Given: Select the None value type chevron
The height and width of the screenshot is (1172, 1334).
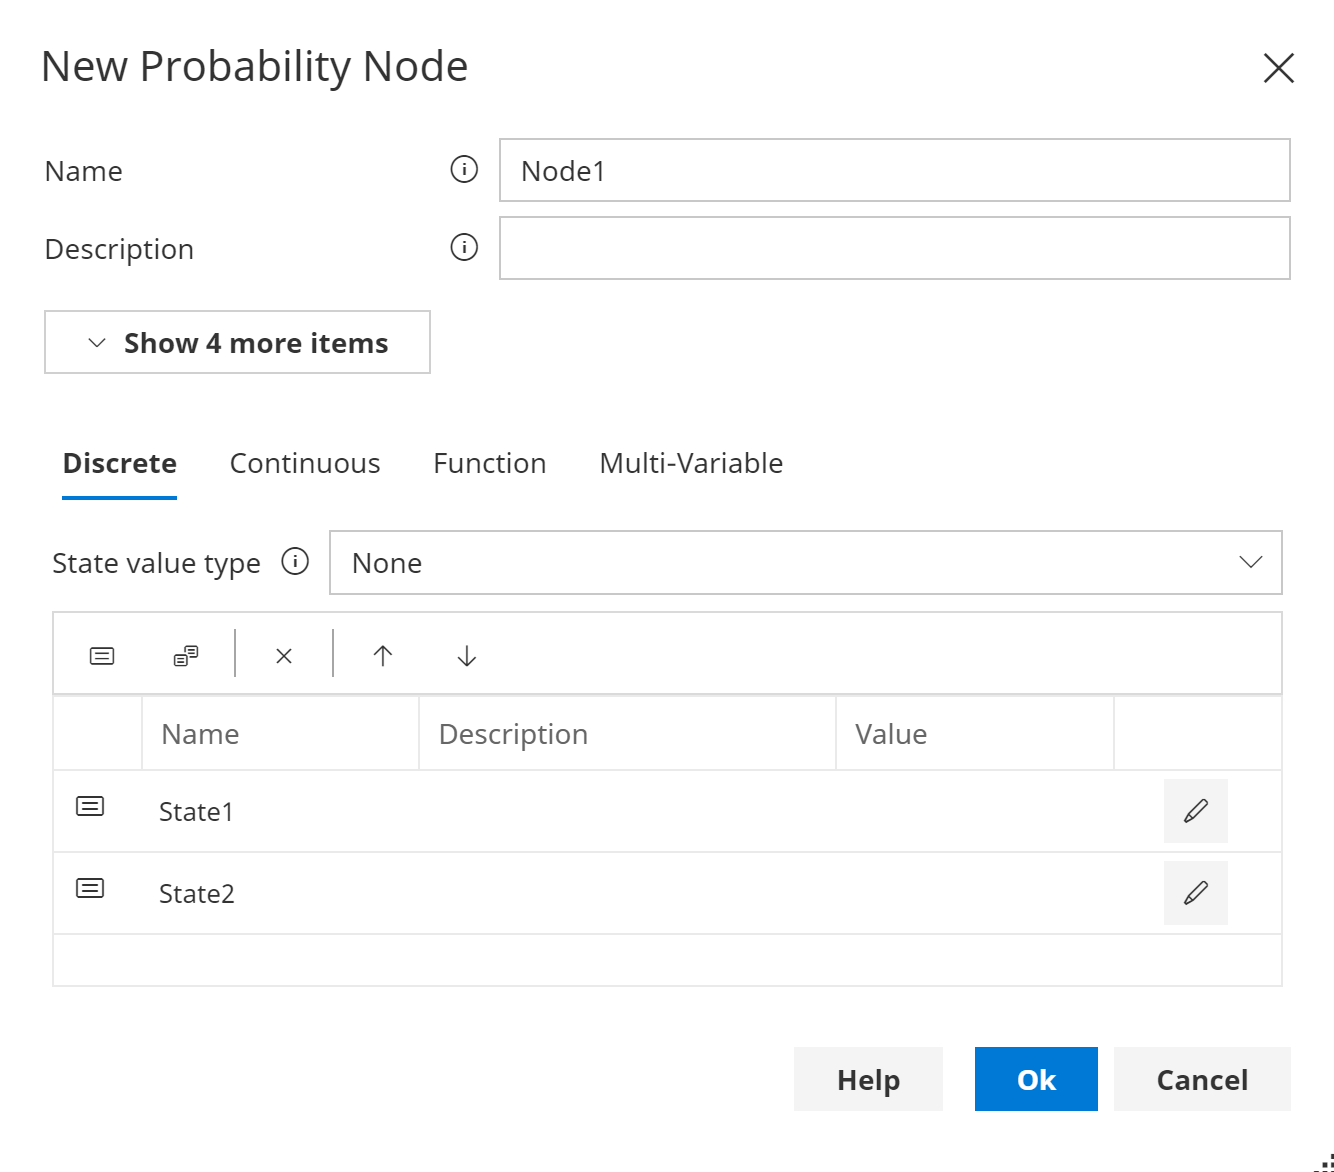Looking at the screenshot, I should pyautogui.click(x=1251, y=562).
